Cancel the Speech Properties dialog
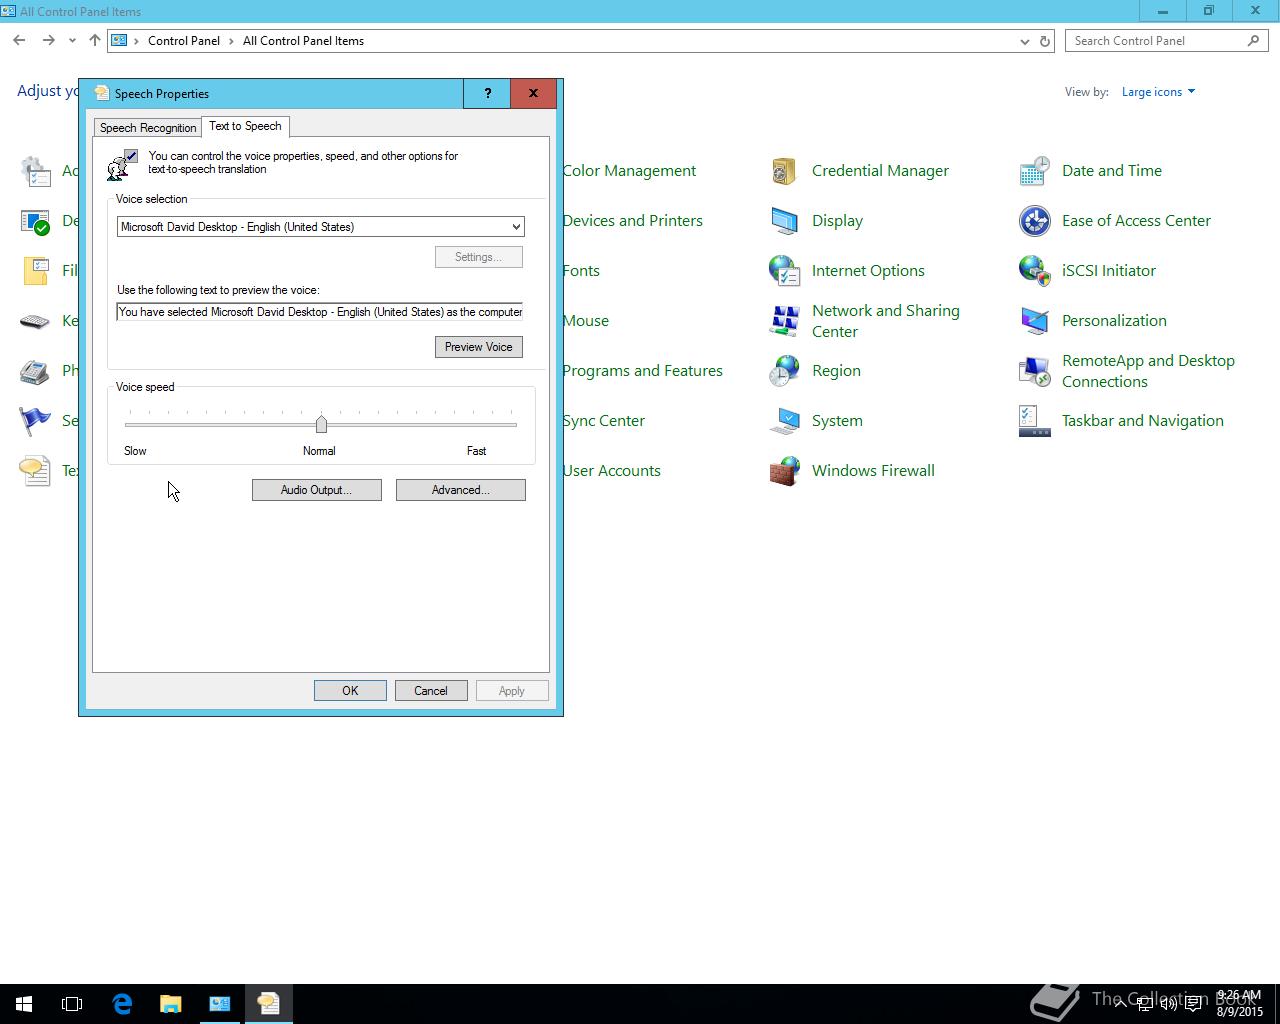The image size is (1280, 1024). tap(431, 691)
